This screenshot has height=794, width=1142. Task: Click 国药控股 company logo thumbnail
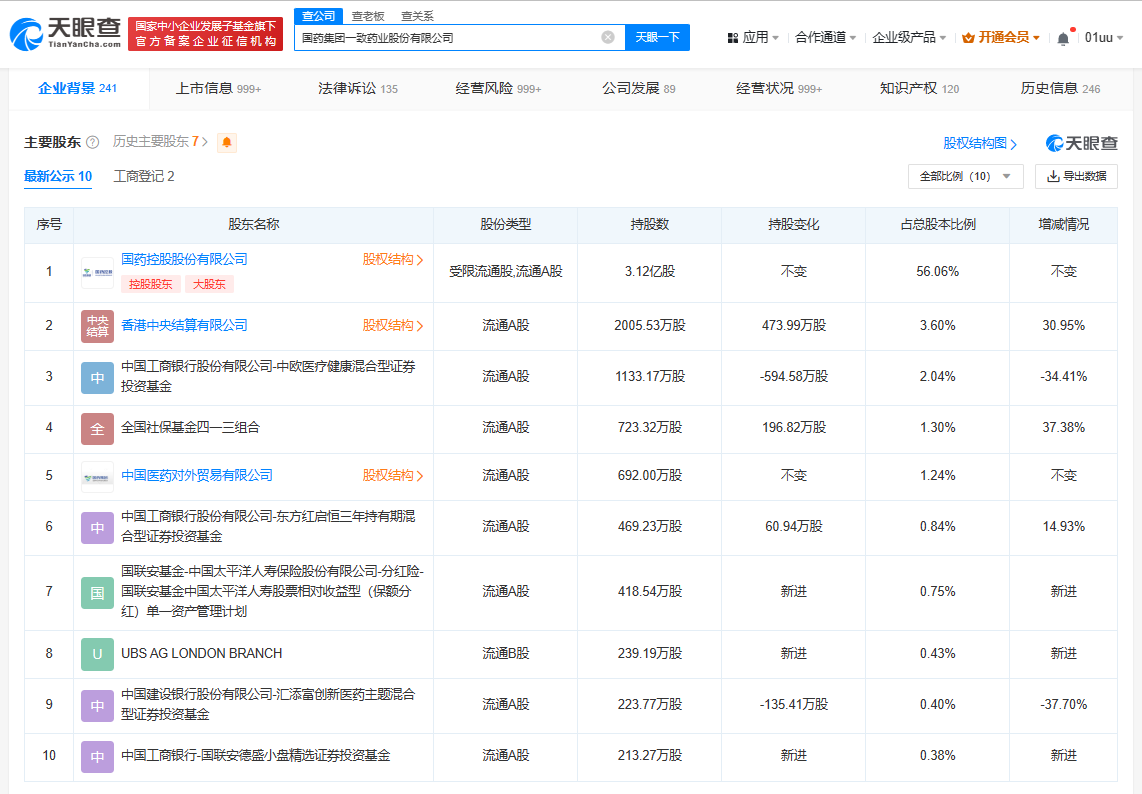(97, 273)
